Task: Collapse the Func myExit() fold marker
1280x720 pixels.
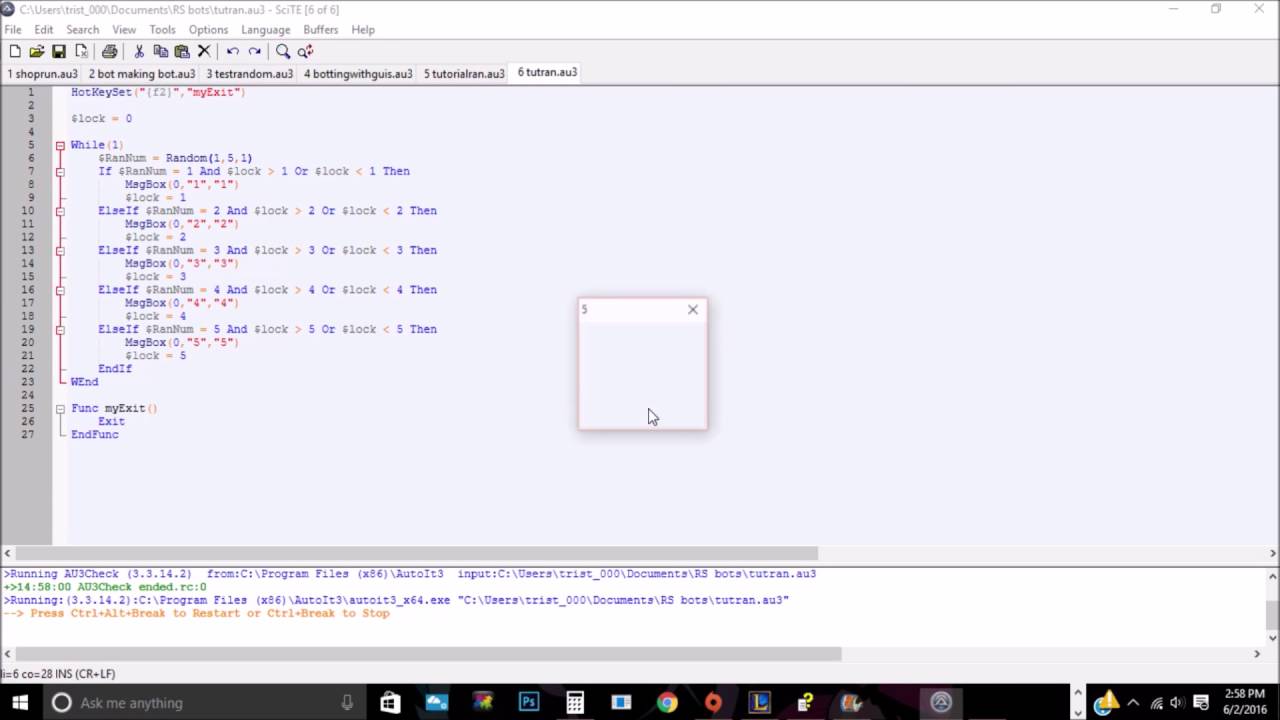Action: point(60,408)
